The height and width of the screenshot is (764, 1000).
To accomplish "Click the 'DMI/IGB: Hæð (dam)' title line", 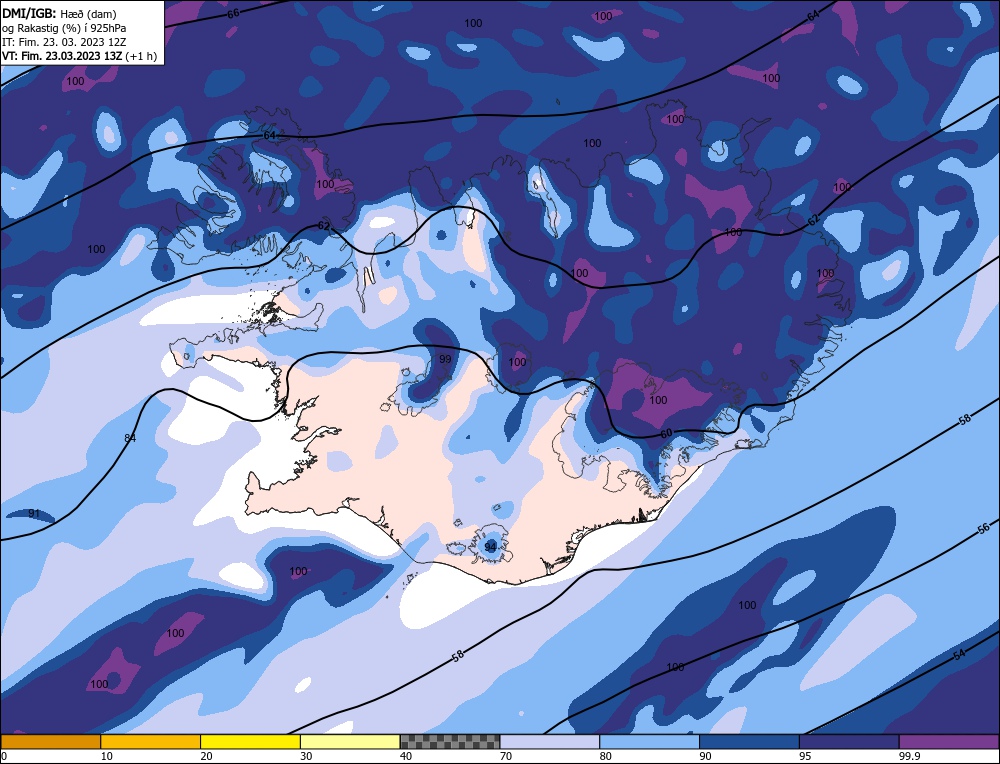I will [x=59, y=13].
